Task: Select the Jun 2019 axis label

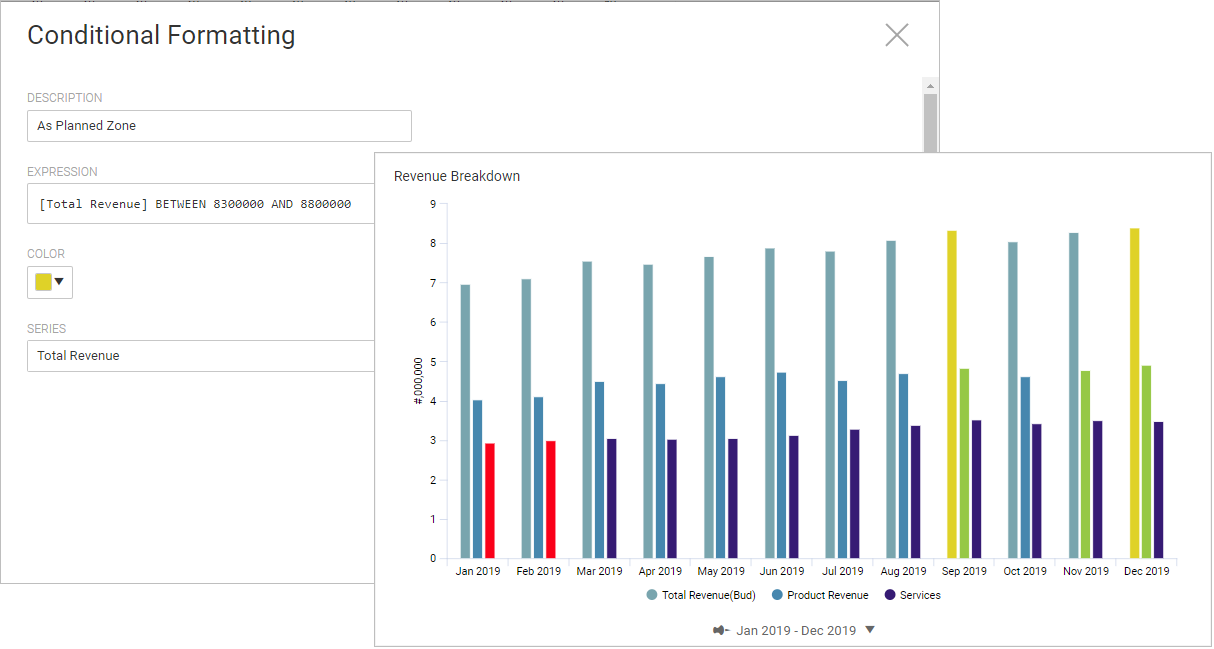Action: [781, 572]
